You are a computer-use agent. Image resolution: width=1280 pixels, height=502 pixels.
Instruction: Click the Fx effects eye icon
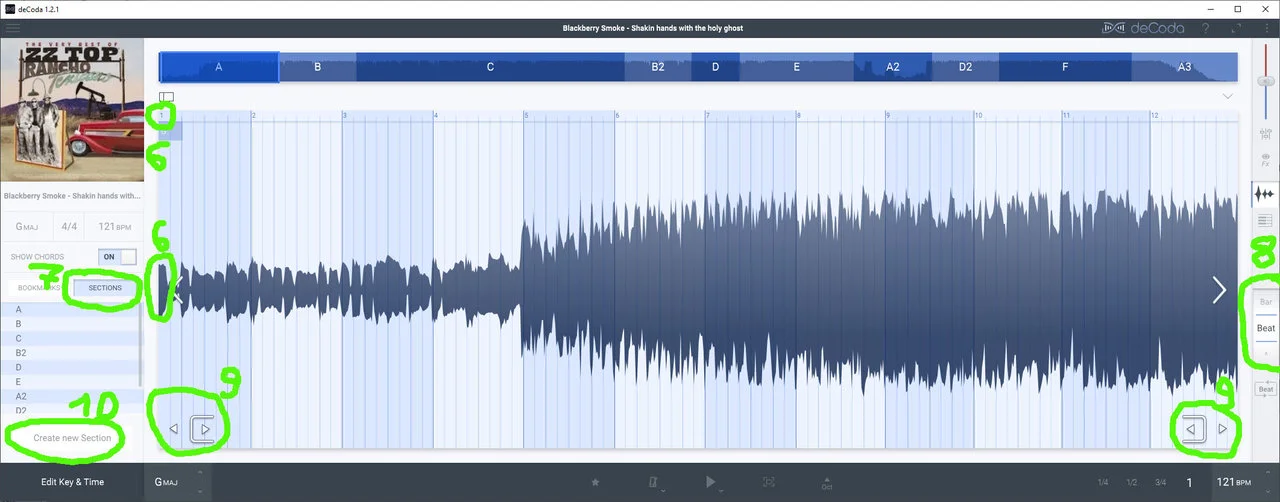pos(1266,160)
